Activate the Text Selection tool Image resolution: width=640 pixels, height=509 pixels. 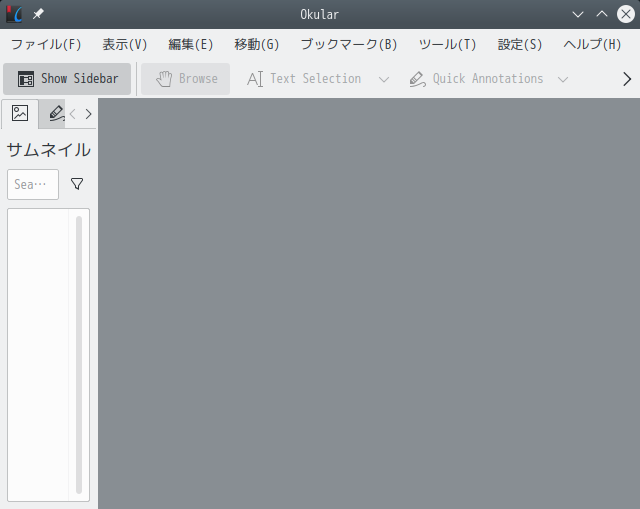(x=304, y=79)
